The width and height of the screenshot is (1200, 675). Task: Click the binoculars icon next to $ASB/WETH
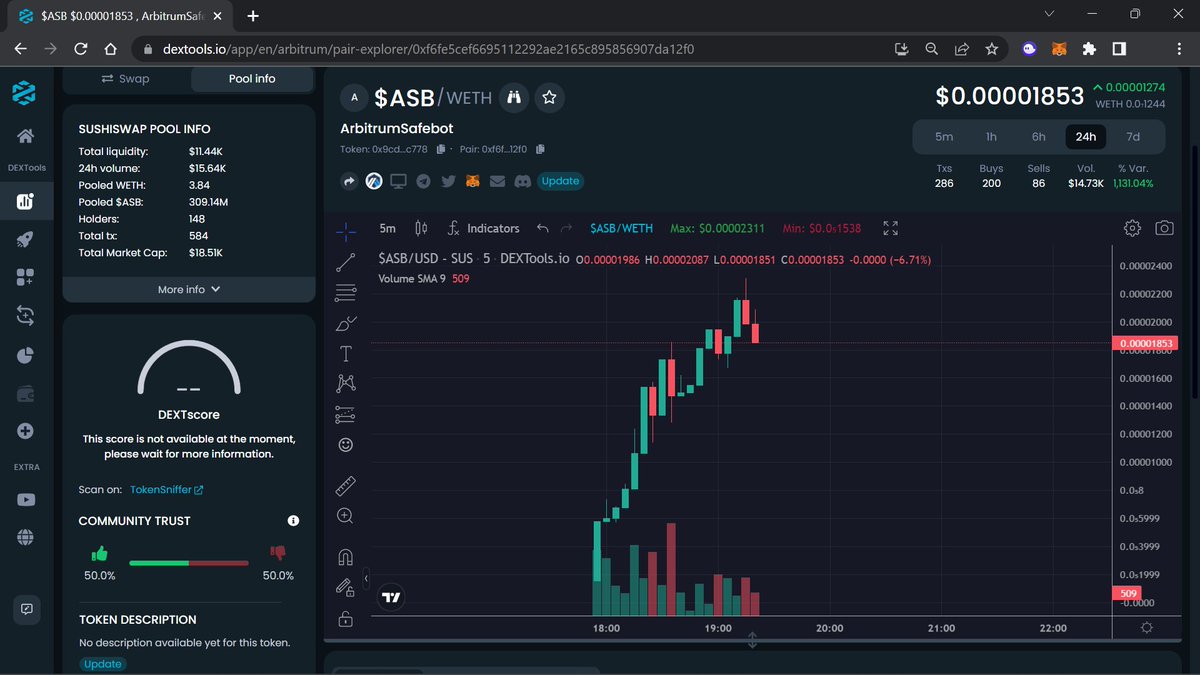coord(514,97)
